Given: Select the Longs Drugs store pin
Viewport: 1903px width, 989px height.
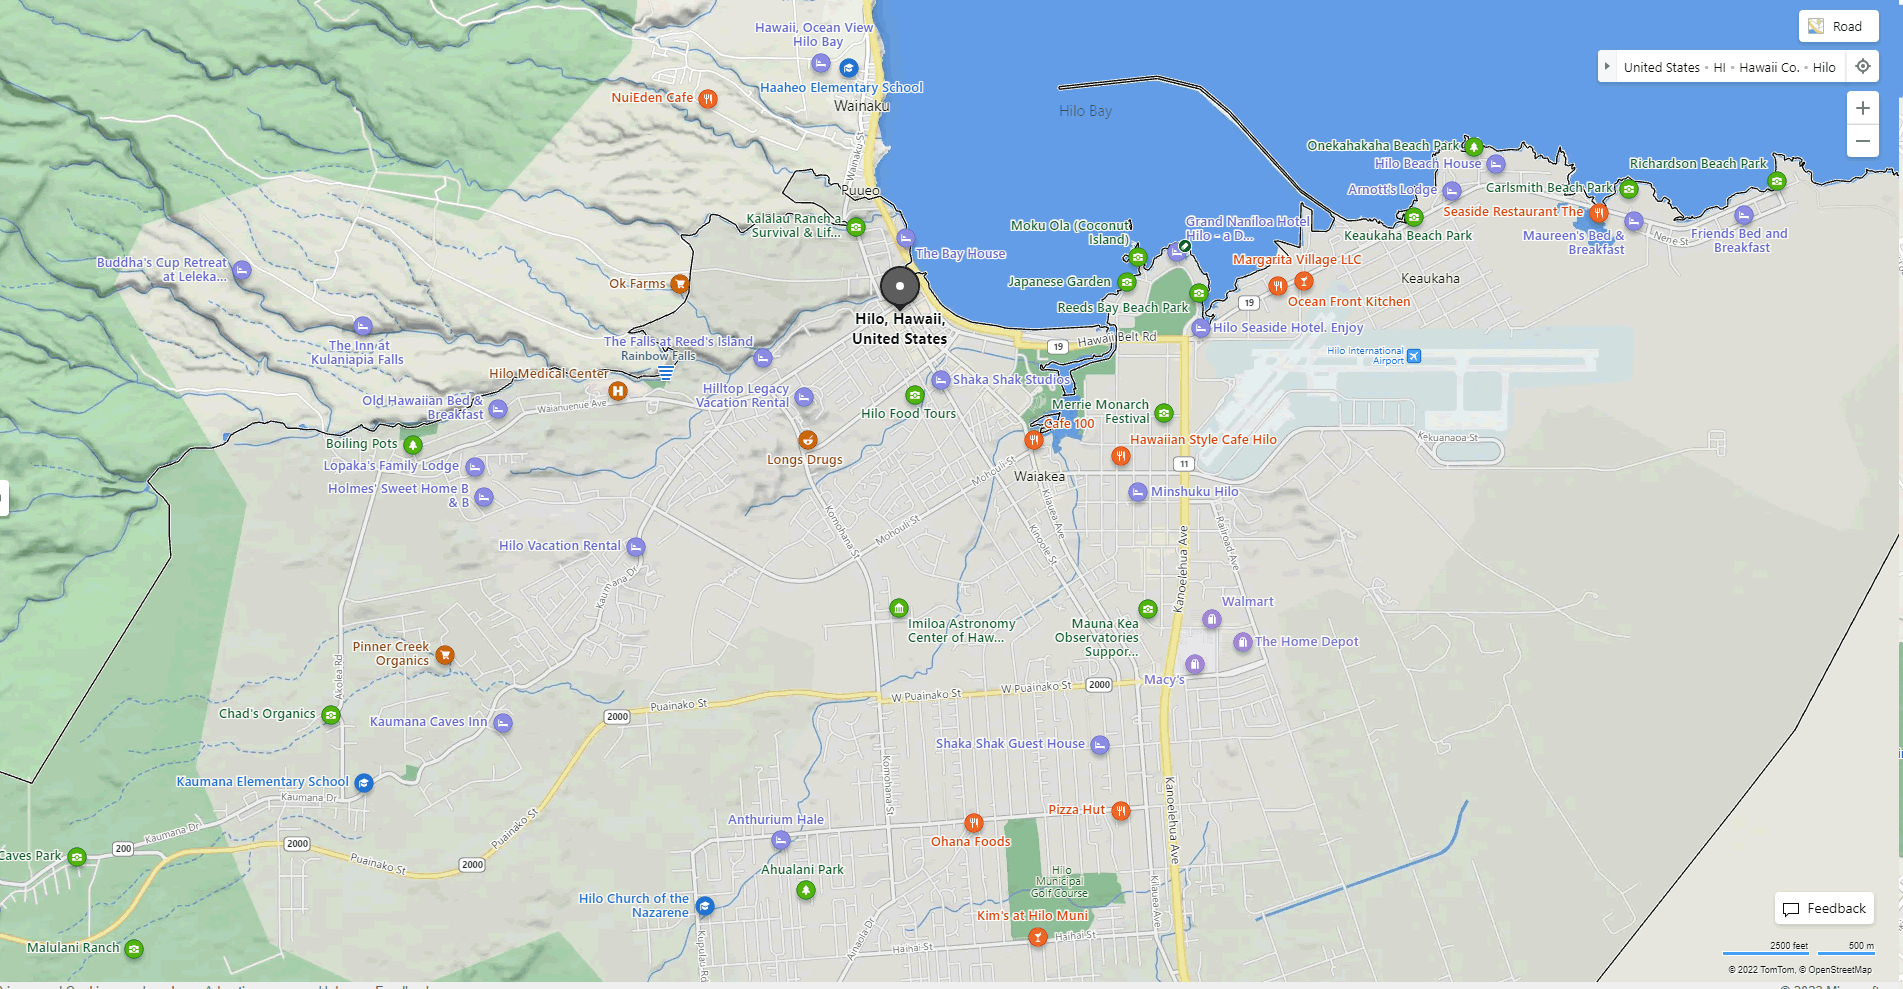Looking at the screenshot, I should point(807,440).
